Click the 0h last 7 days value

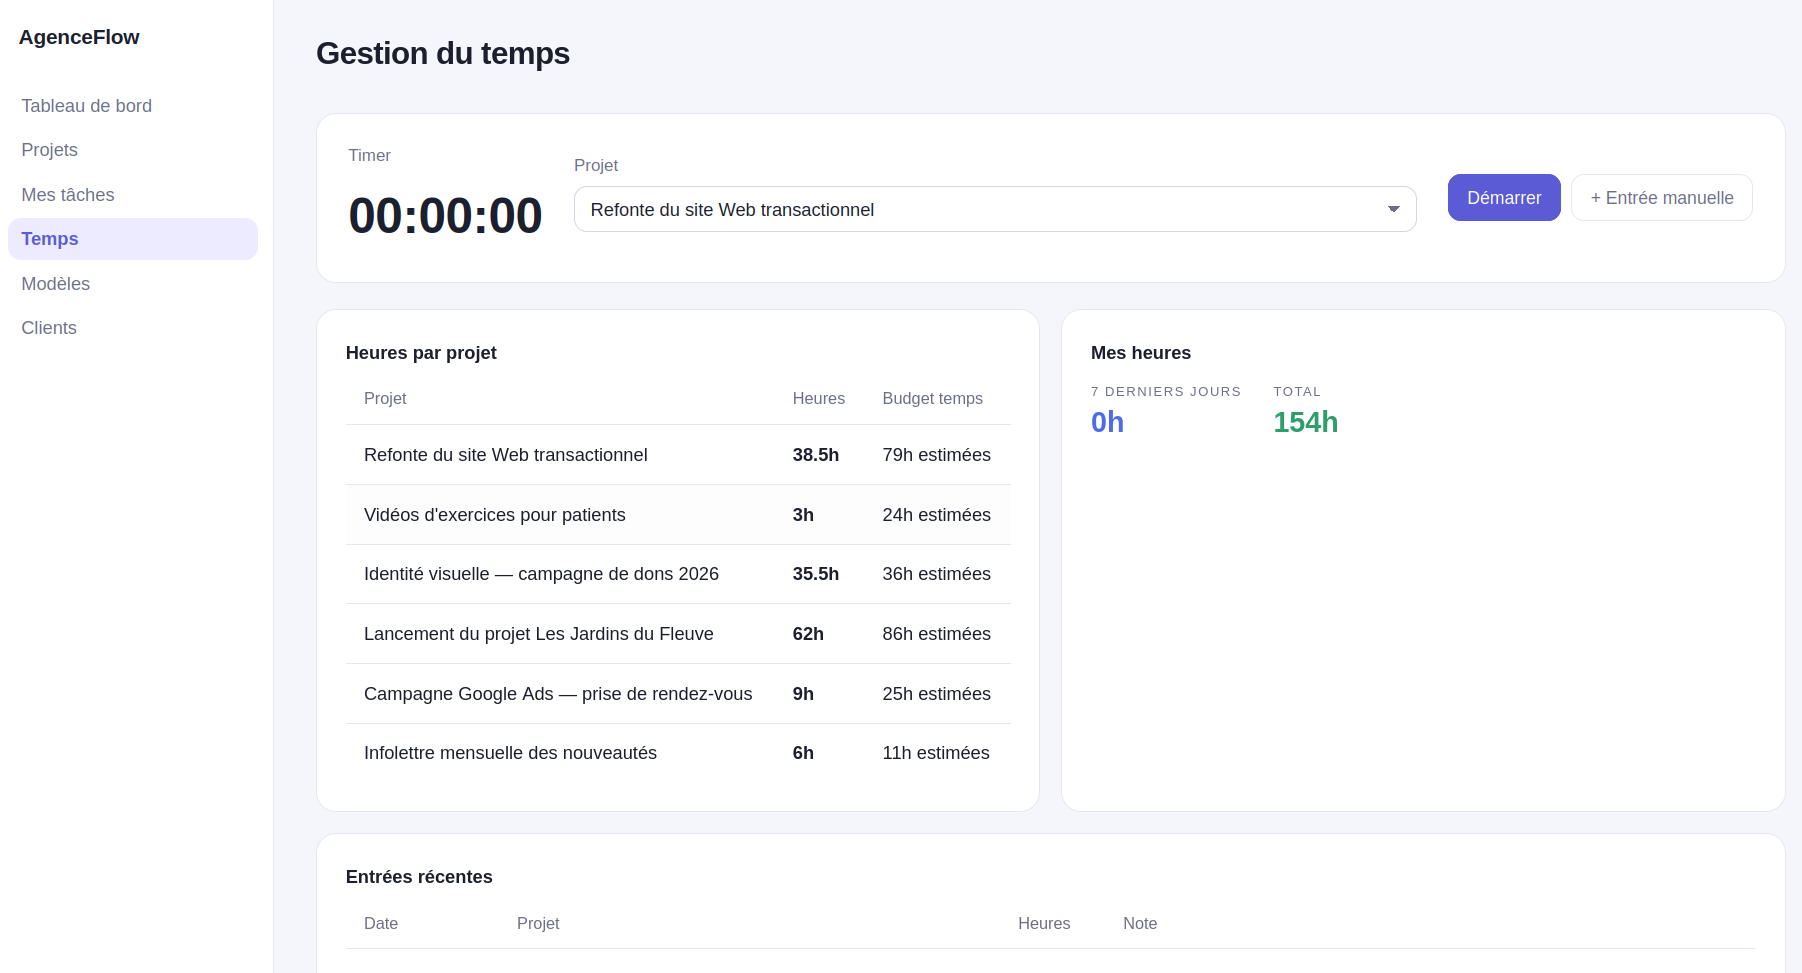coord(1107,422)
